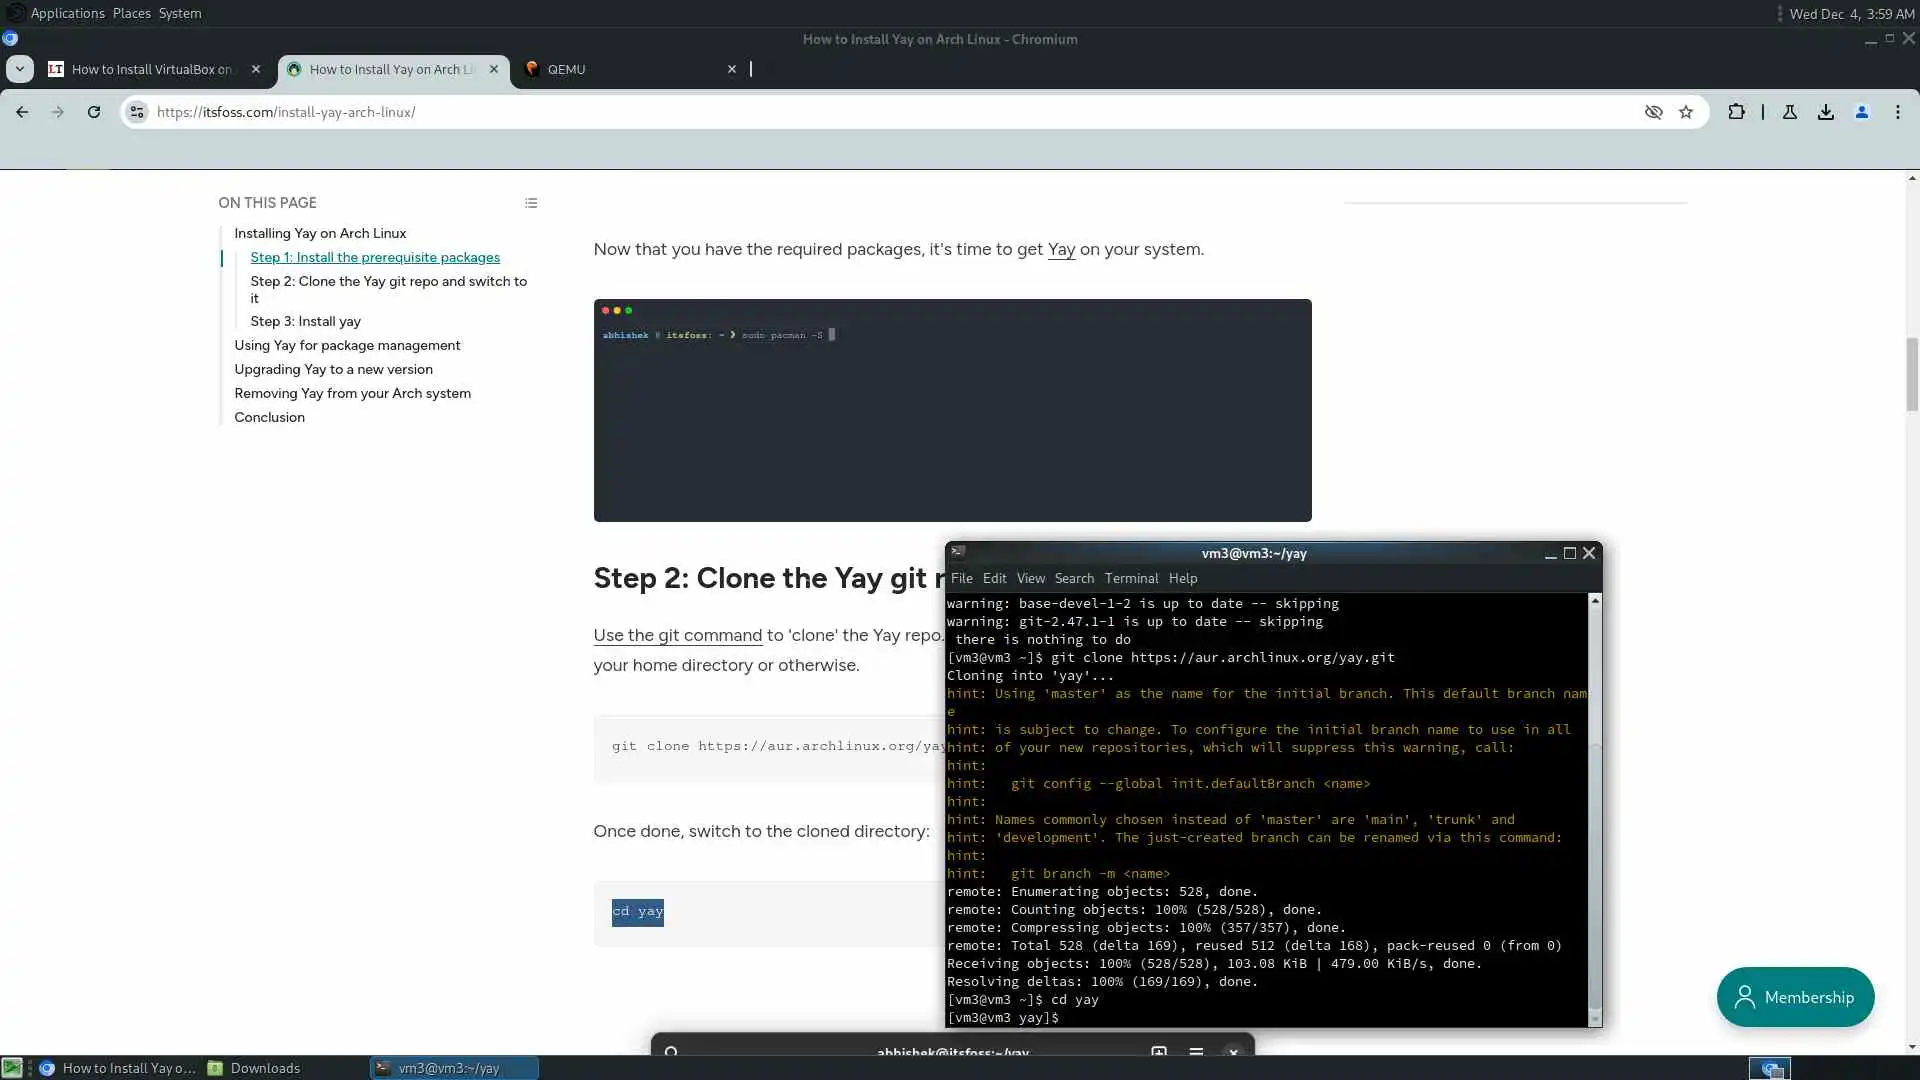Expand the tab search dropdown arrow
The width and height of the screenshot is (1920, 1080).
click(20, 69)
